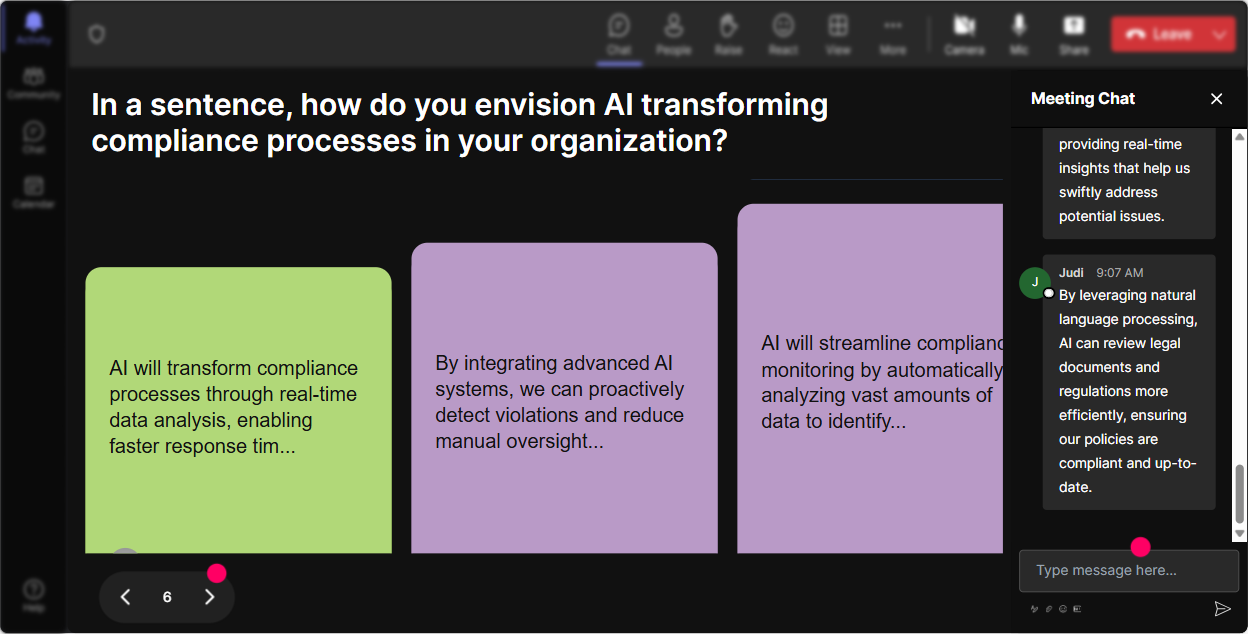The width and height of the screenshot is (1248, 634).
Task: Mute or unmute the Mic
Action: click(1019, 34)
